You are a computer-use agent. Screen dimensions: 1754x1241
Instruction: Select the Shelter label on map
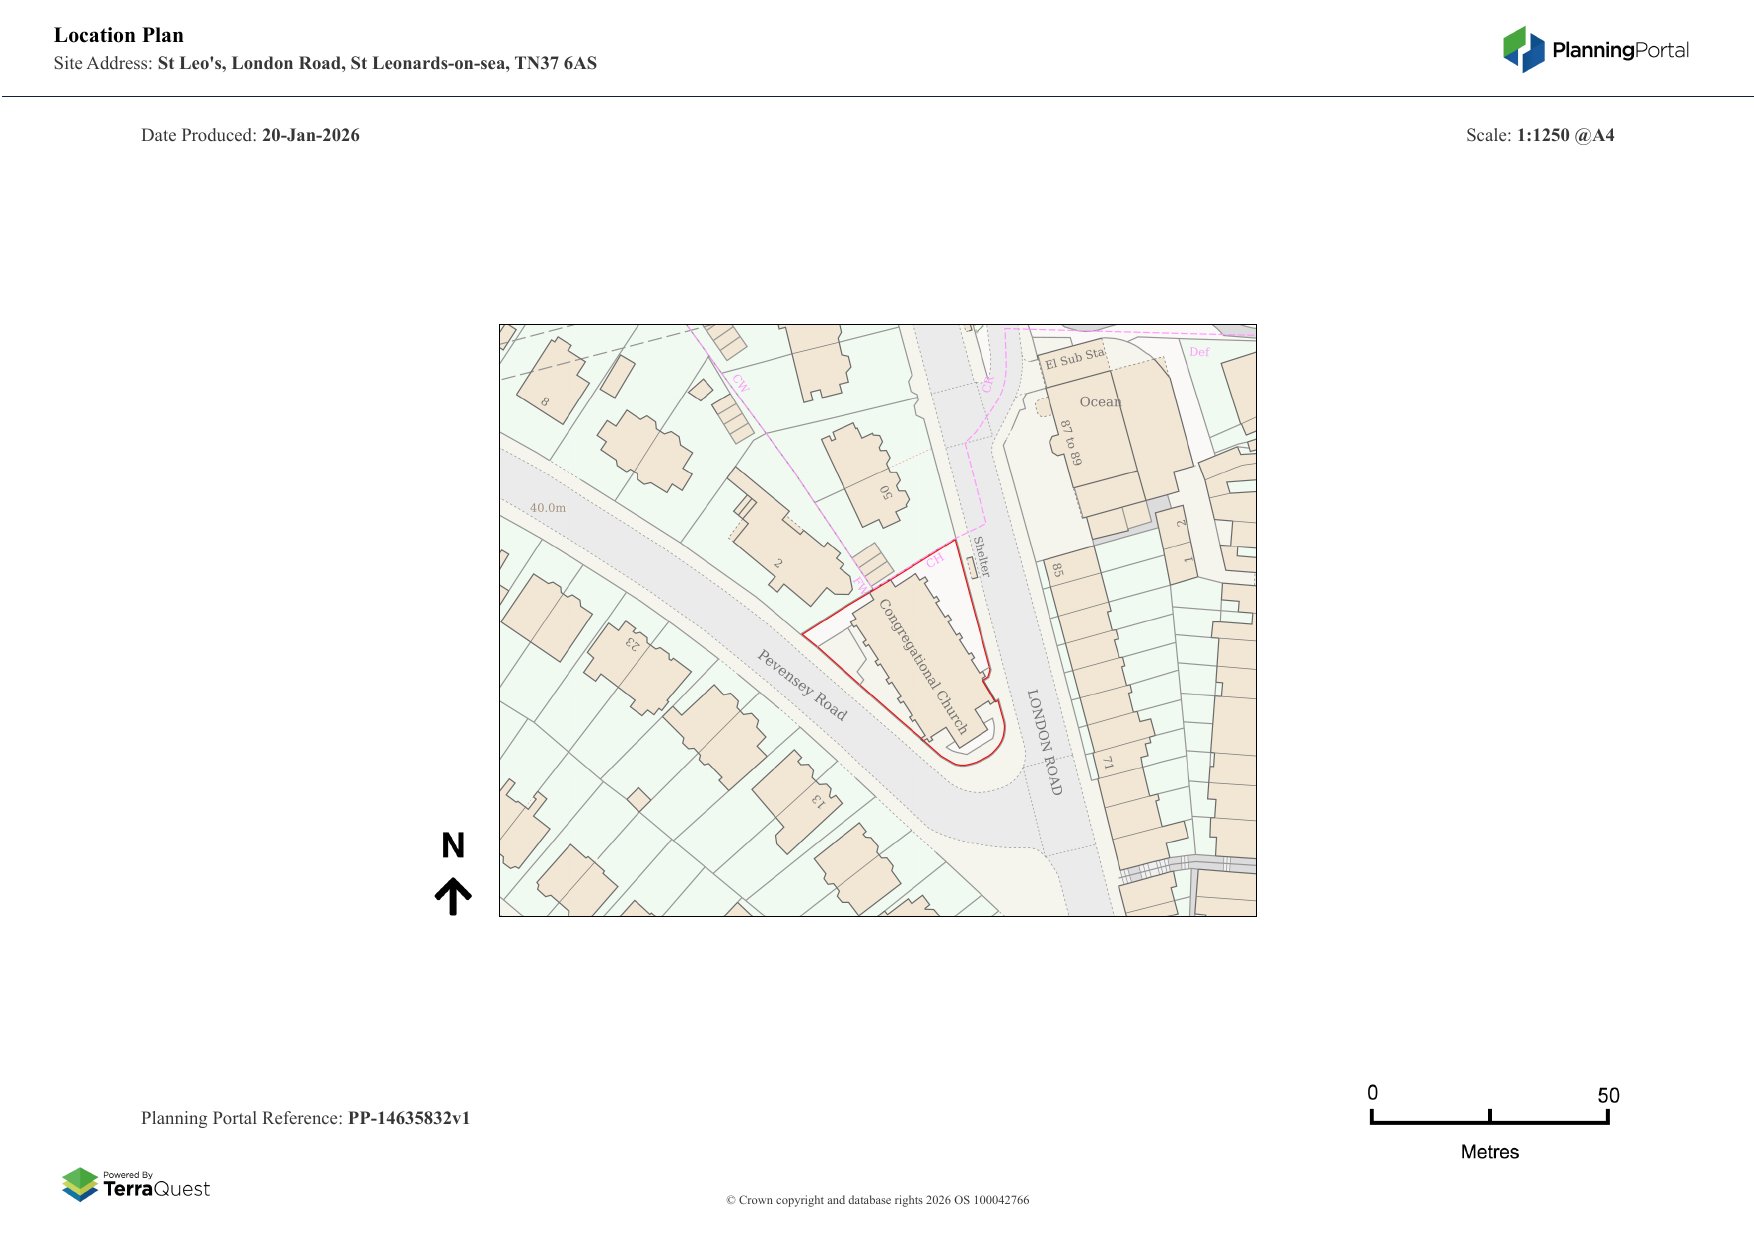[x=981, y=556]
